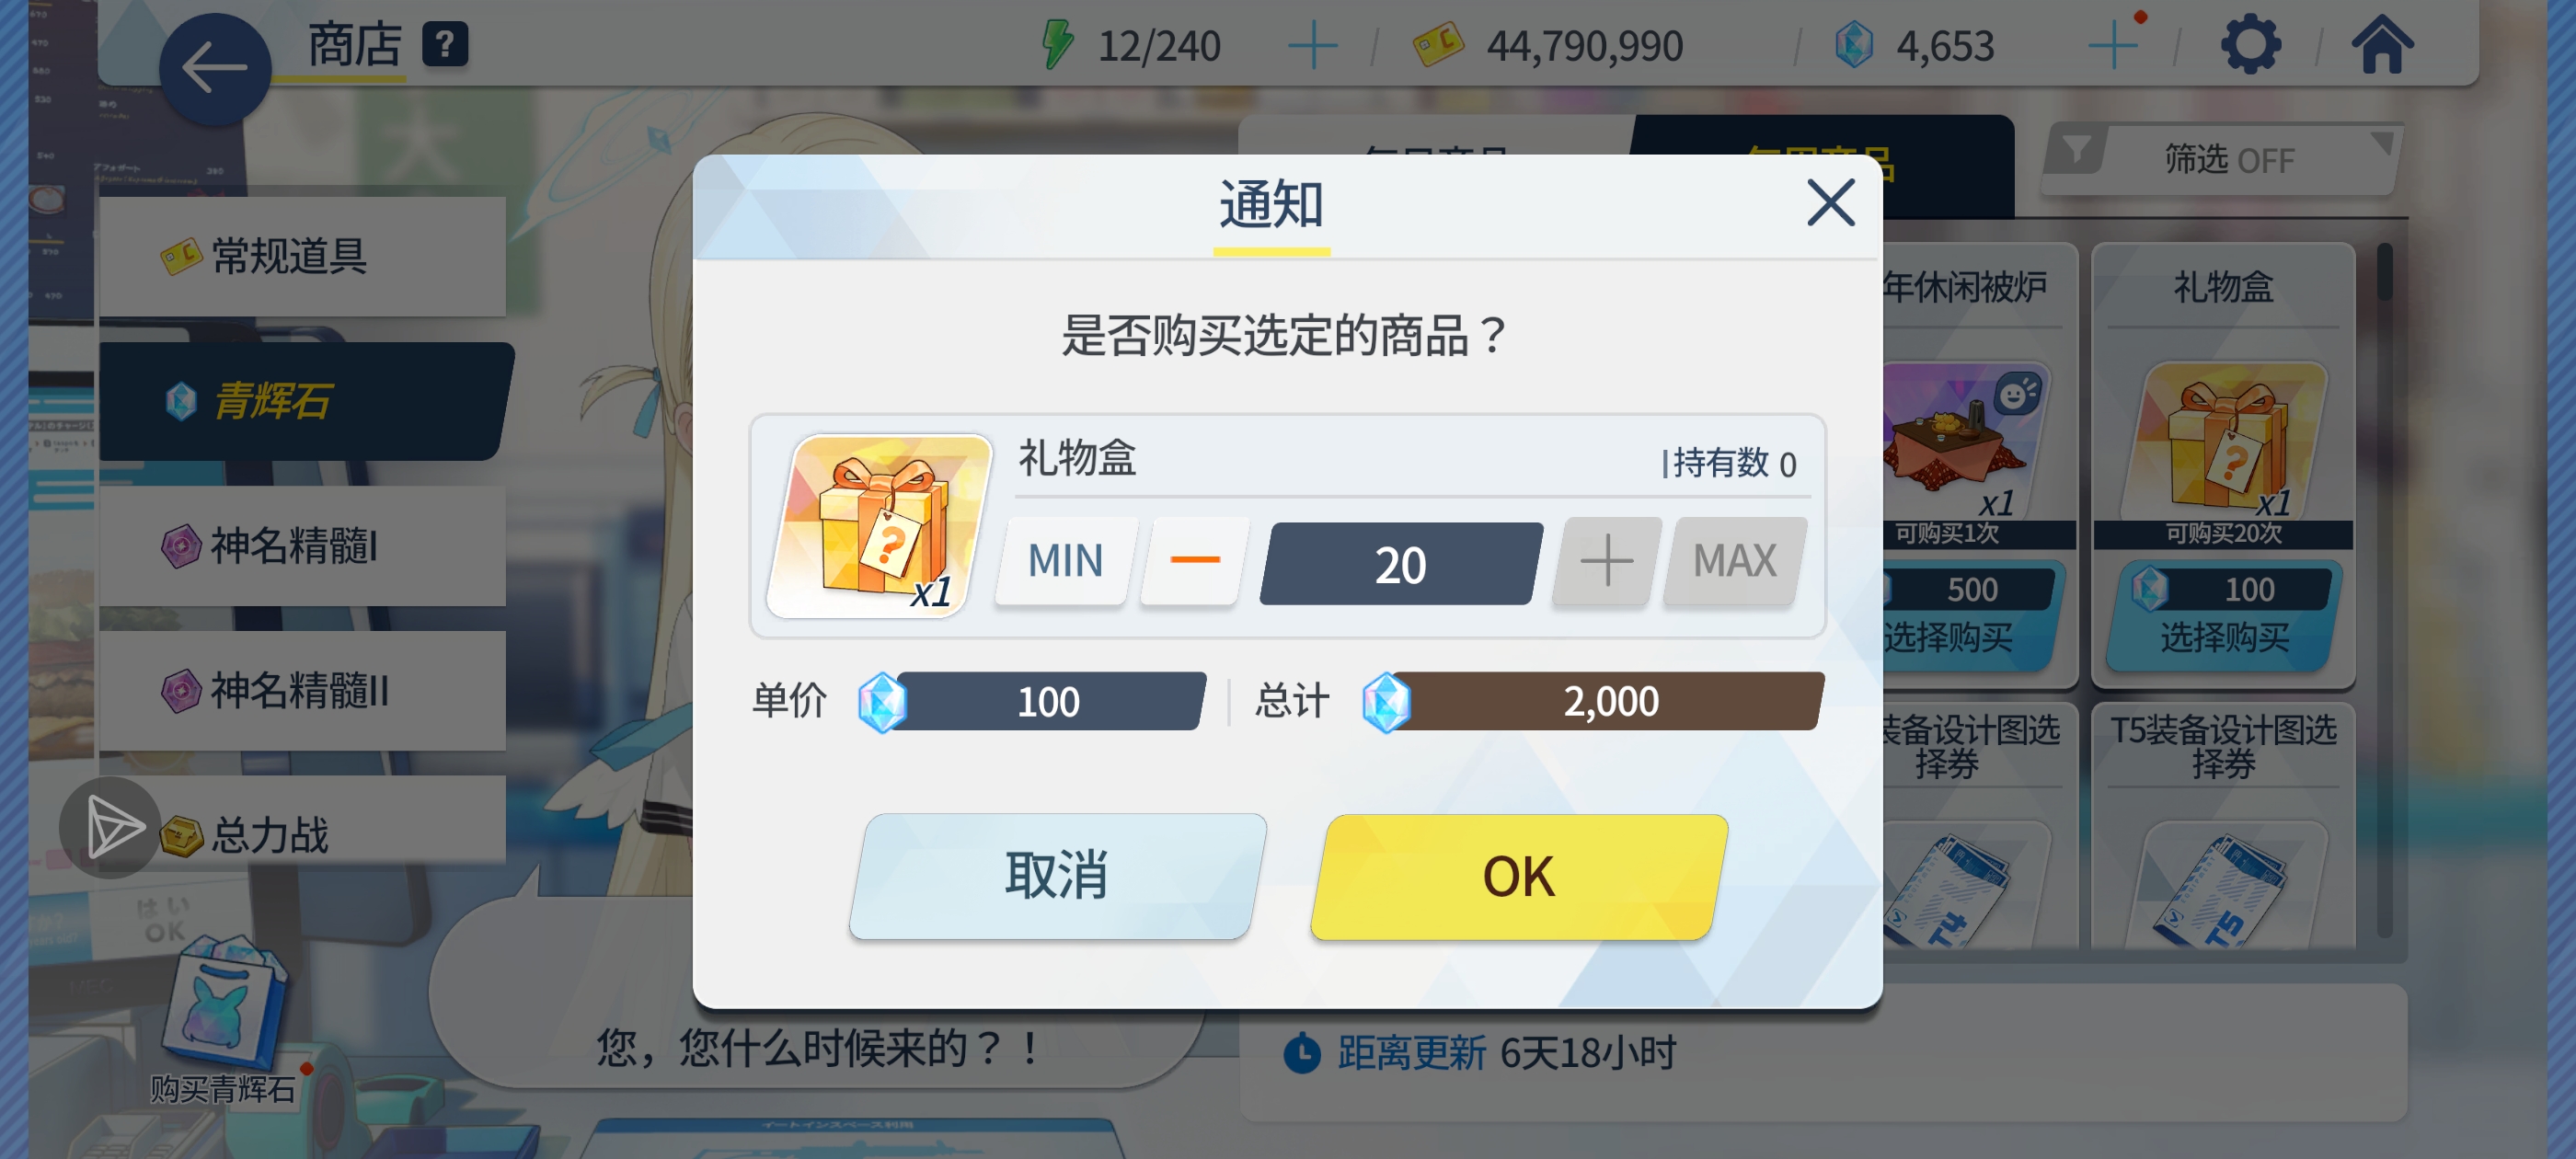This screenshot has width=2576, height=1159.
Task: Add pyroxene with plus beside 4,653
Action: 2113,46
